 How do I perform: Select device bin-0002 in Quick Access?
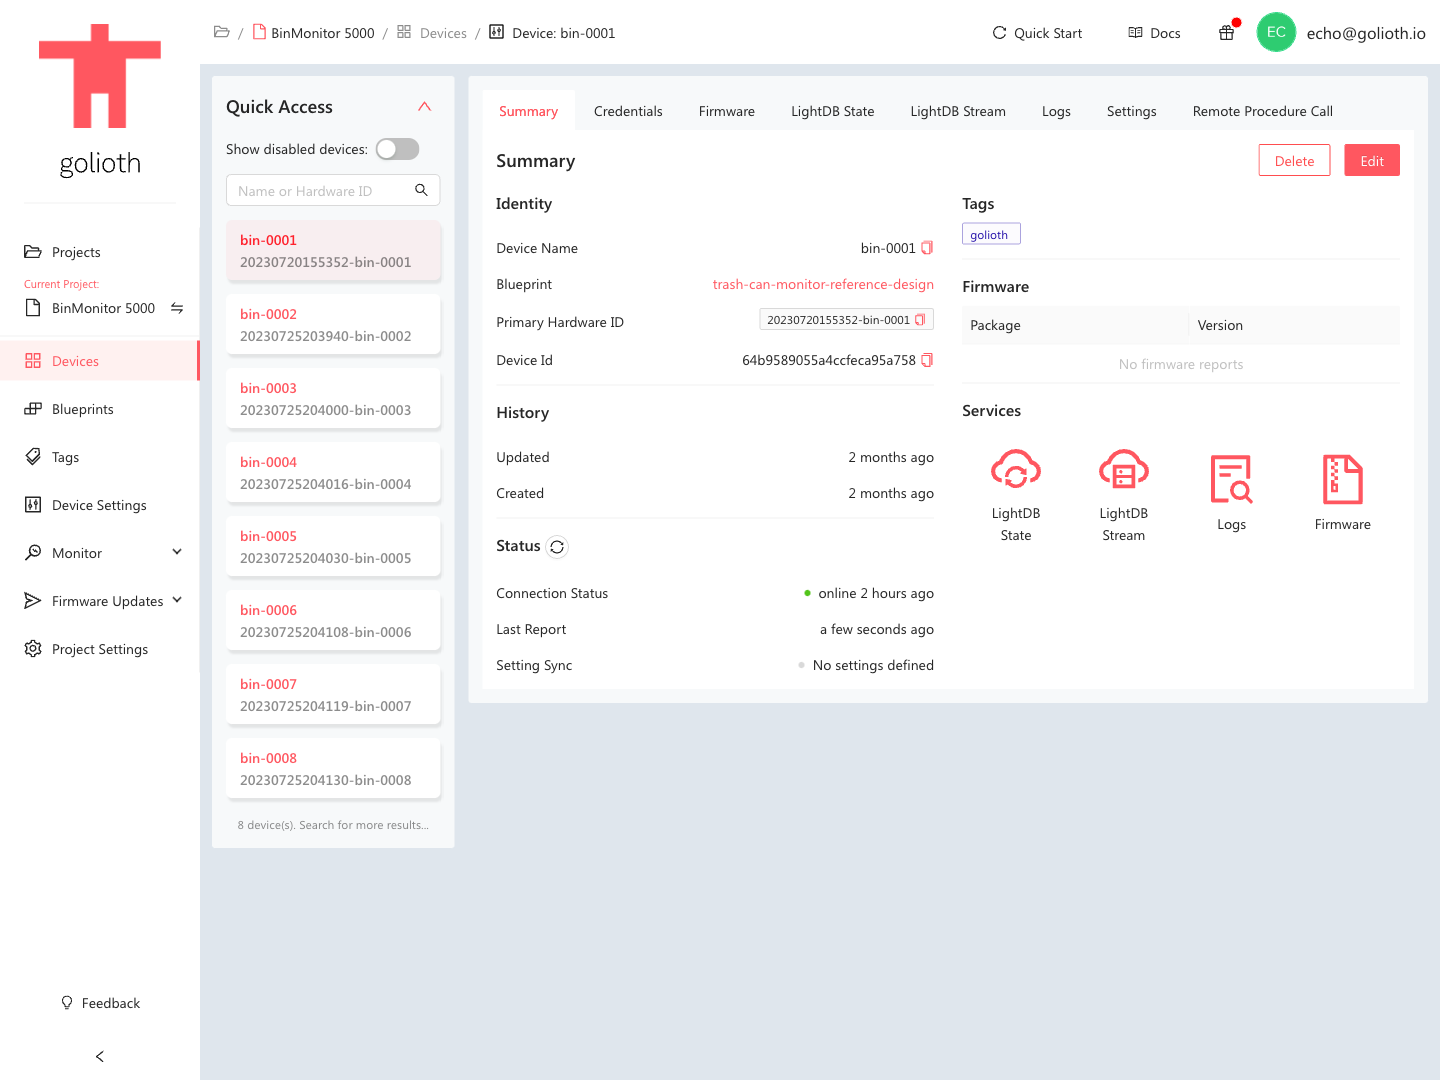pyautogui.click(x=333, y=325)
